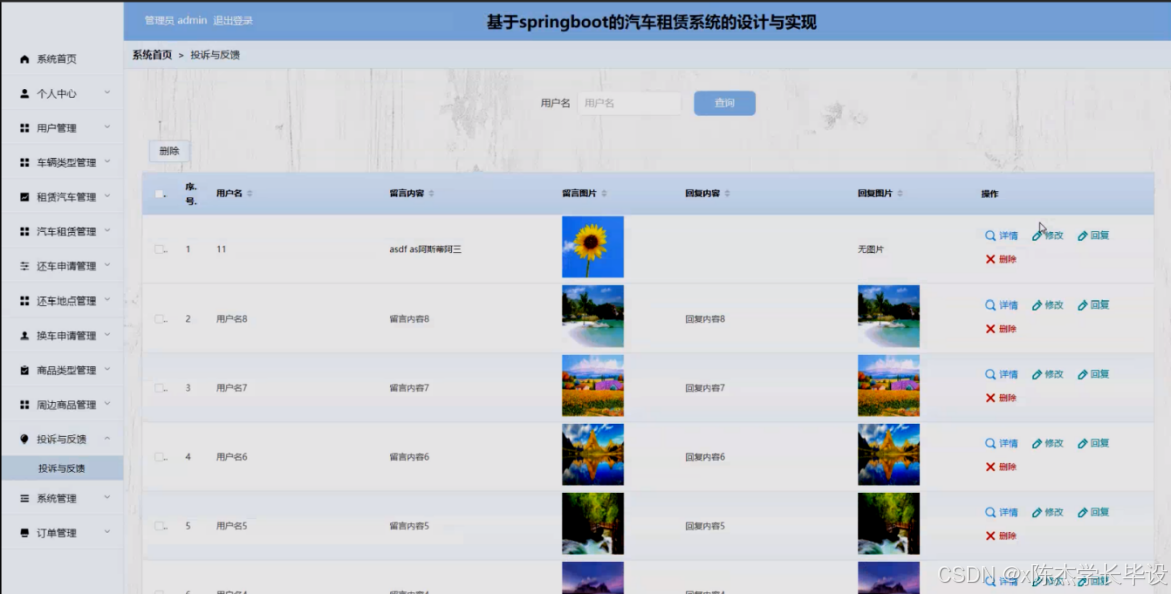Check the checkbox for 用户名5 row
1172x595 pixels.
click(159, 526)
